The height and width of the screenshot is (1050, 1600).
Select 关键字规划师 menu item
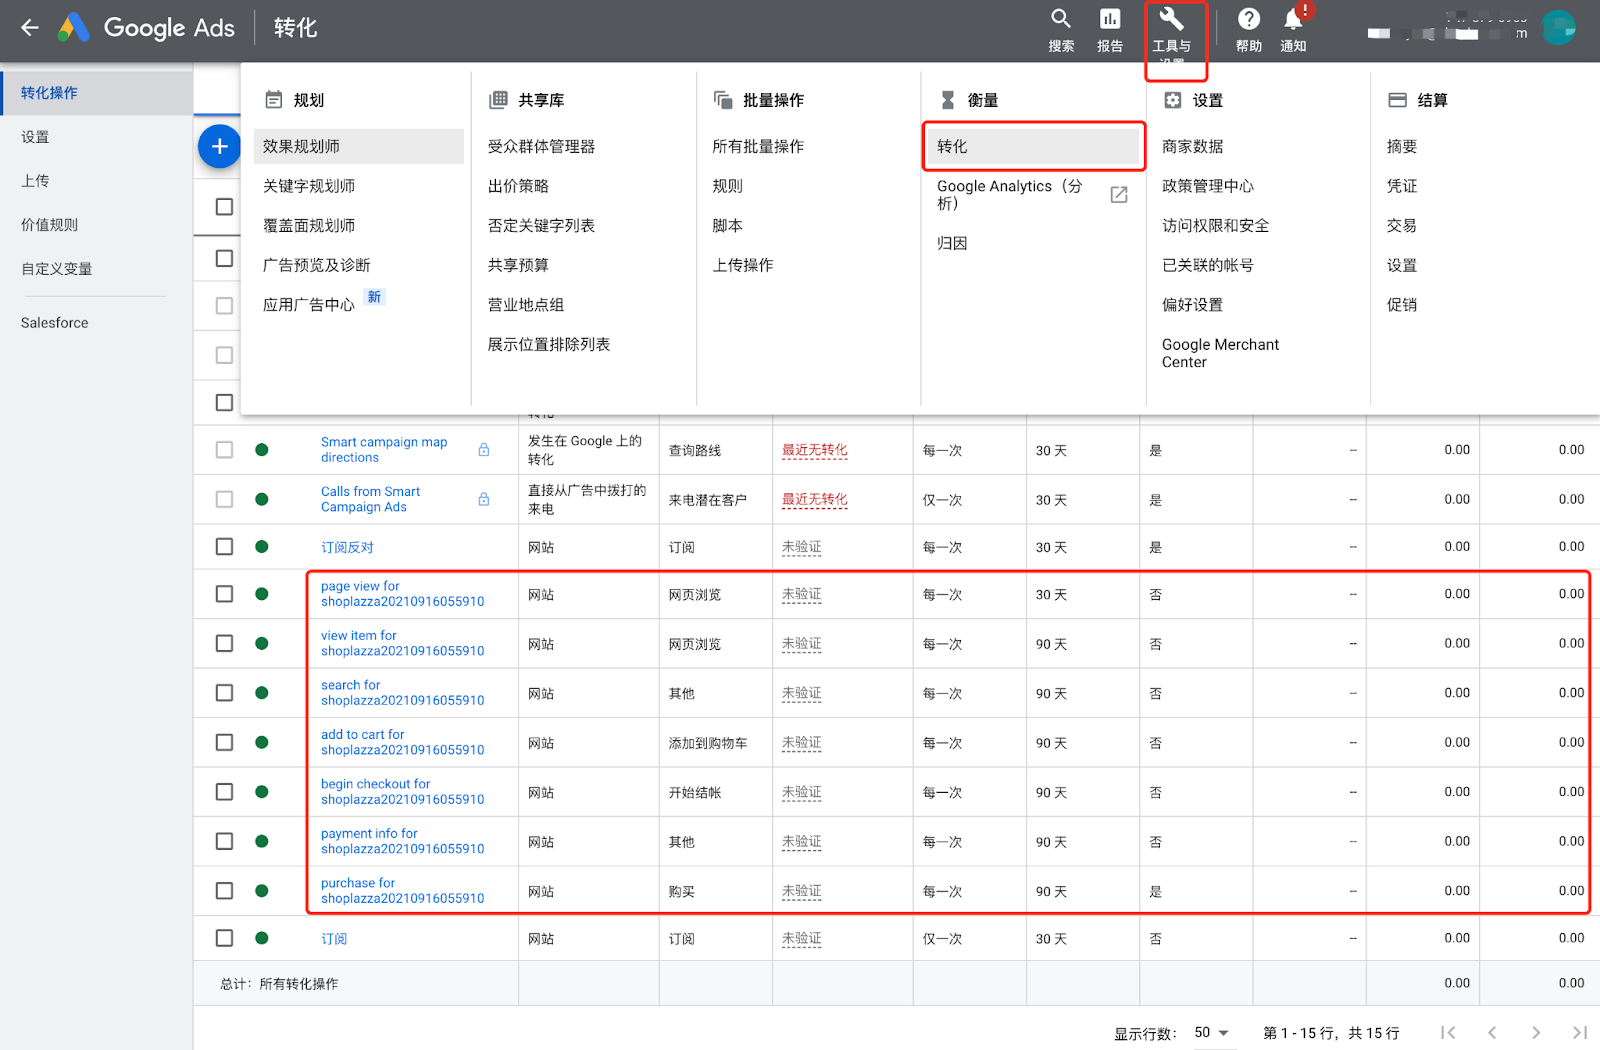[x=309, y=186]
